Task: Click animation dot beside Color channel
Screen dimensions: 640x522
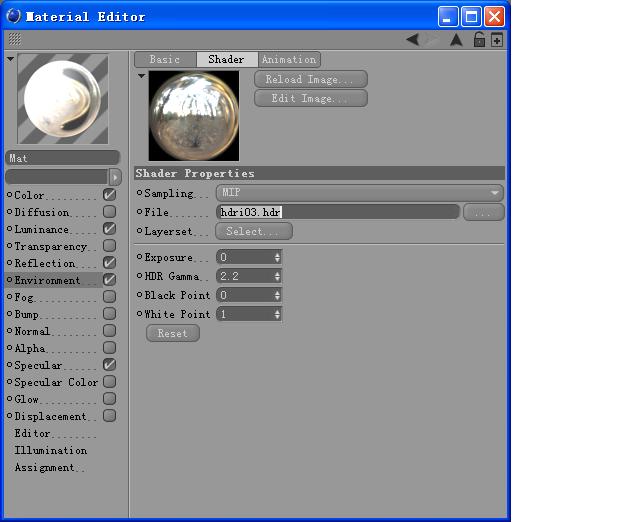Action: [9, 195]
